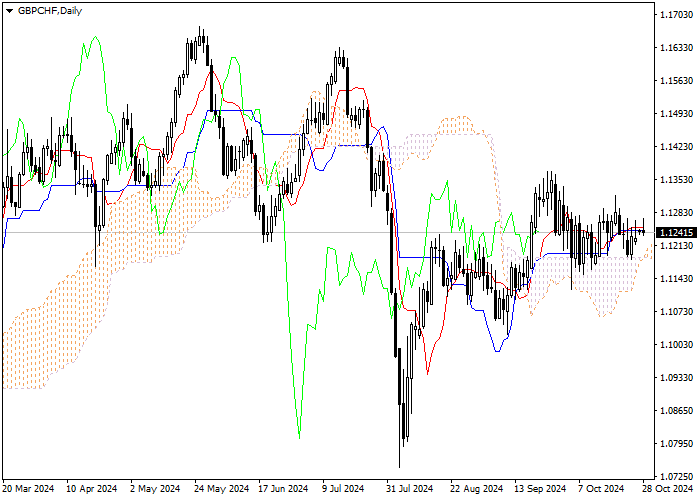
Task: Click the 1.11430 price scale value
Action: point(677,279)
